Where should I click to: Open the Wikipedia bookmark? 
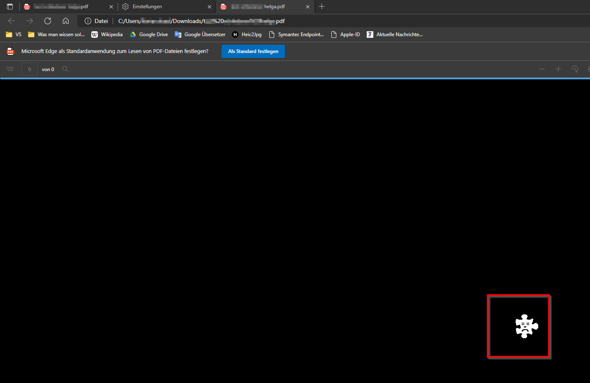[x=107, y=35]
